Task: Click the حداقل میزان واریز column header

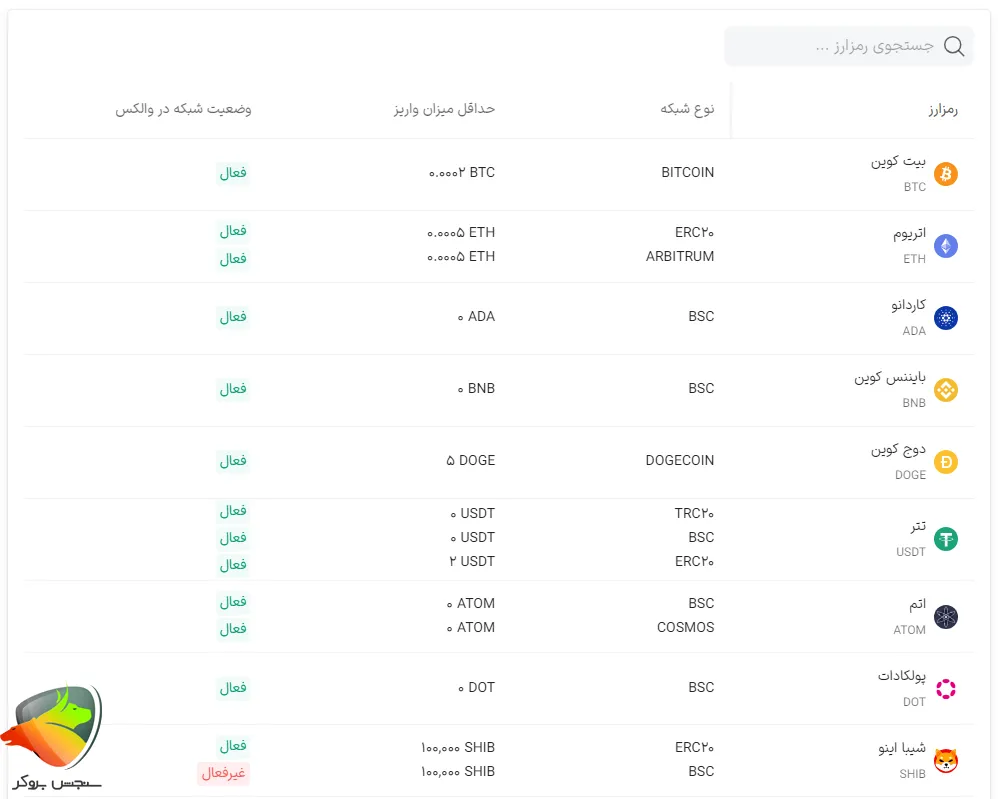Action: click(x=444, y=109)
